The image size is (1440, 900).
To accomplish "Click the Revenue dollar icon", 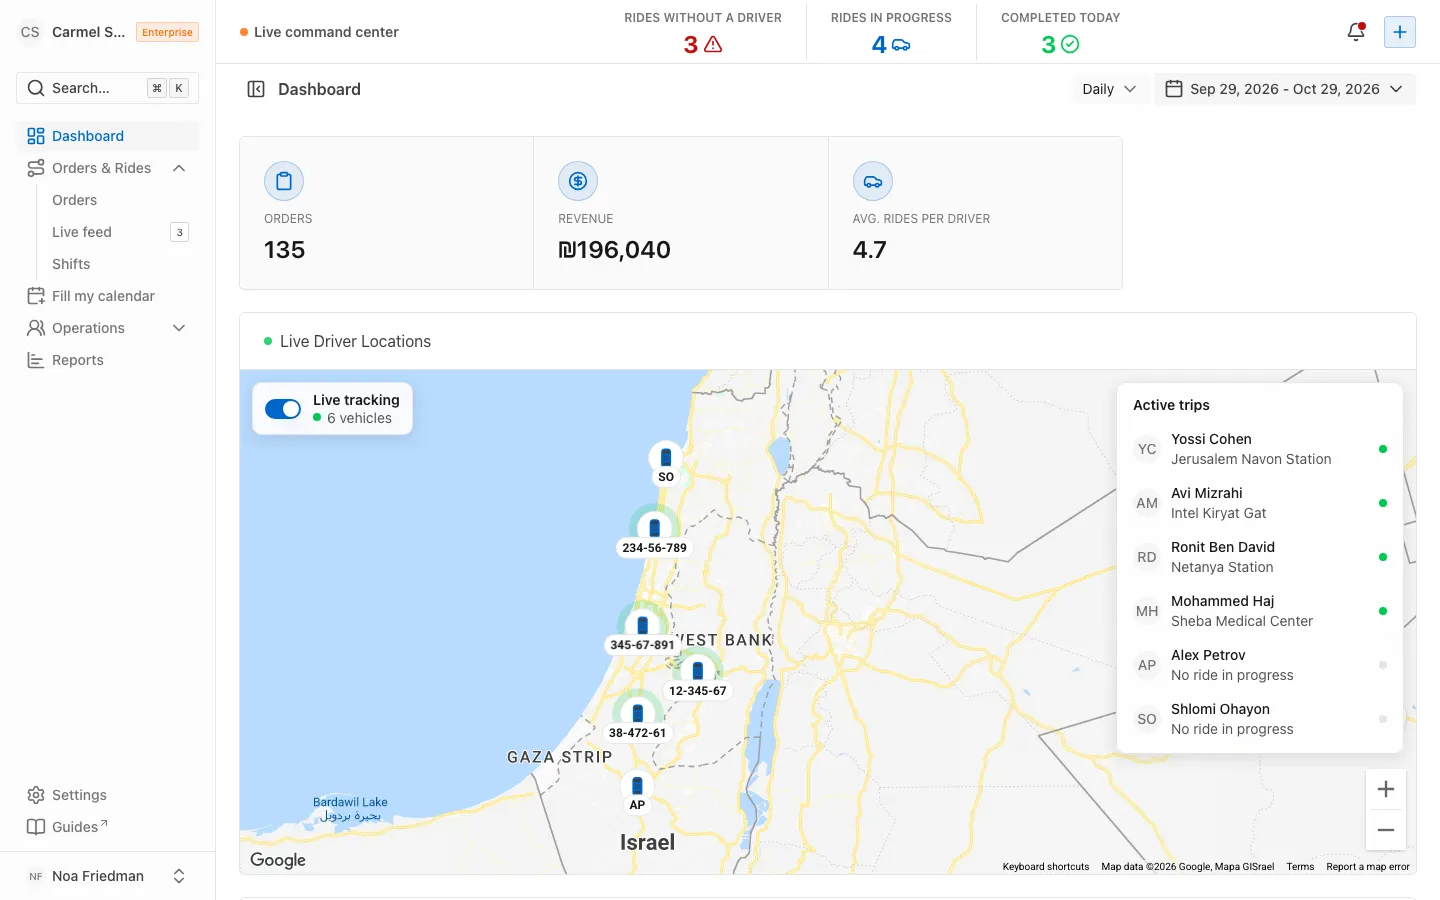I will (578, 181).
